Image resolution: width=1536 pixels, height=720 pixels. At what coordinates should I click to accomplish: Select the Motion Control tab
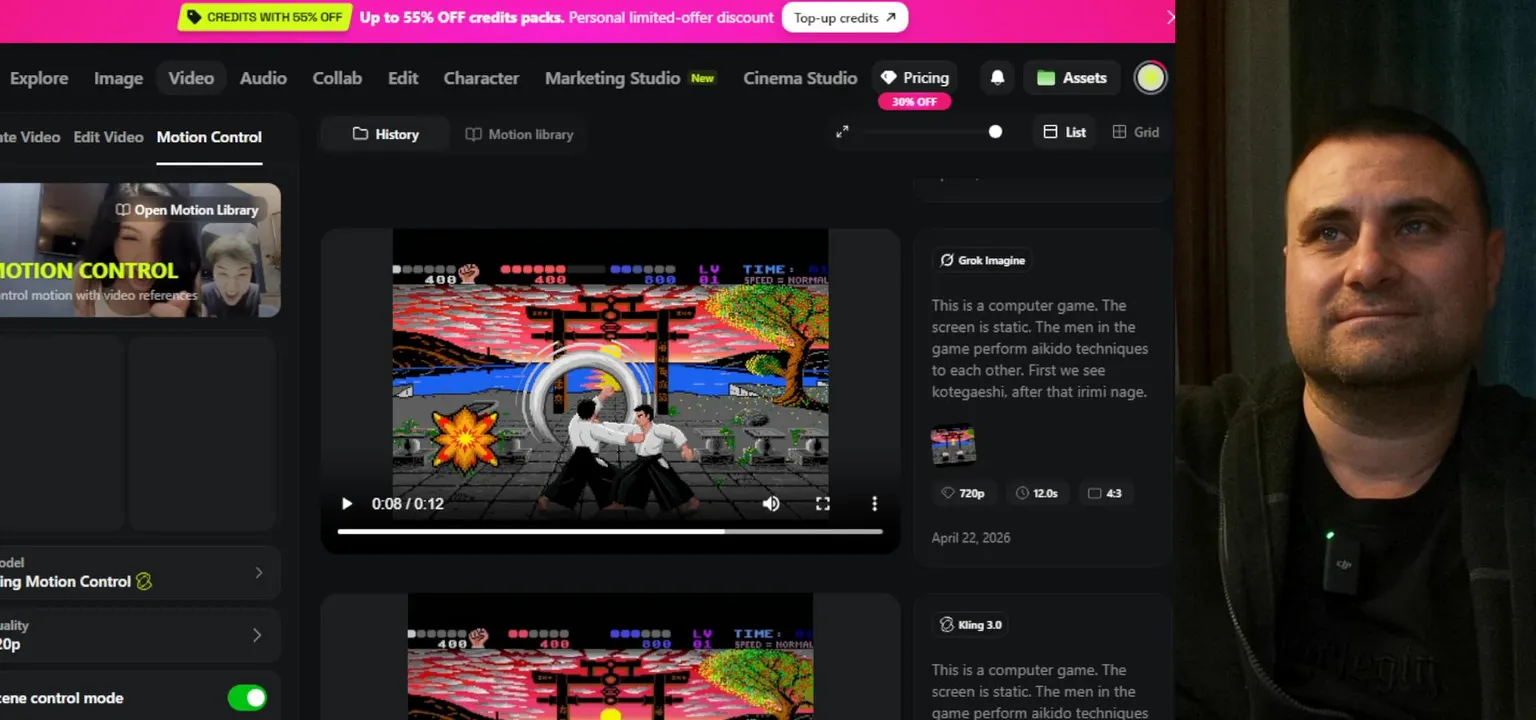pos(209,137)
